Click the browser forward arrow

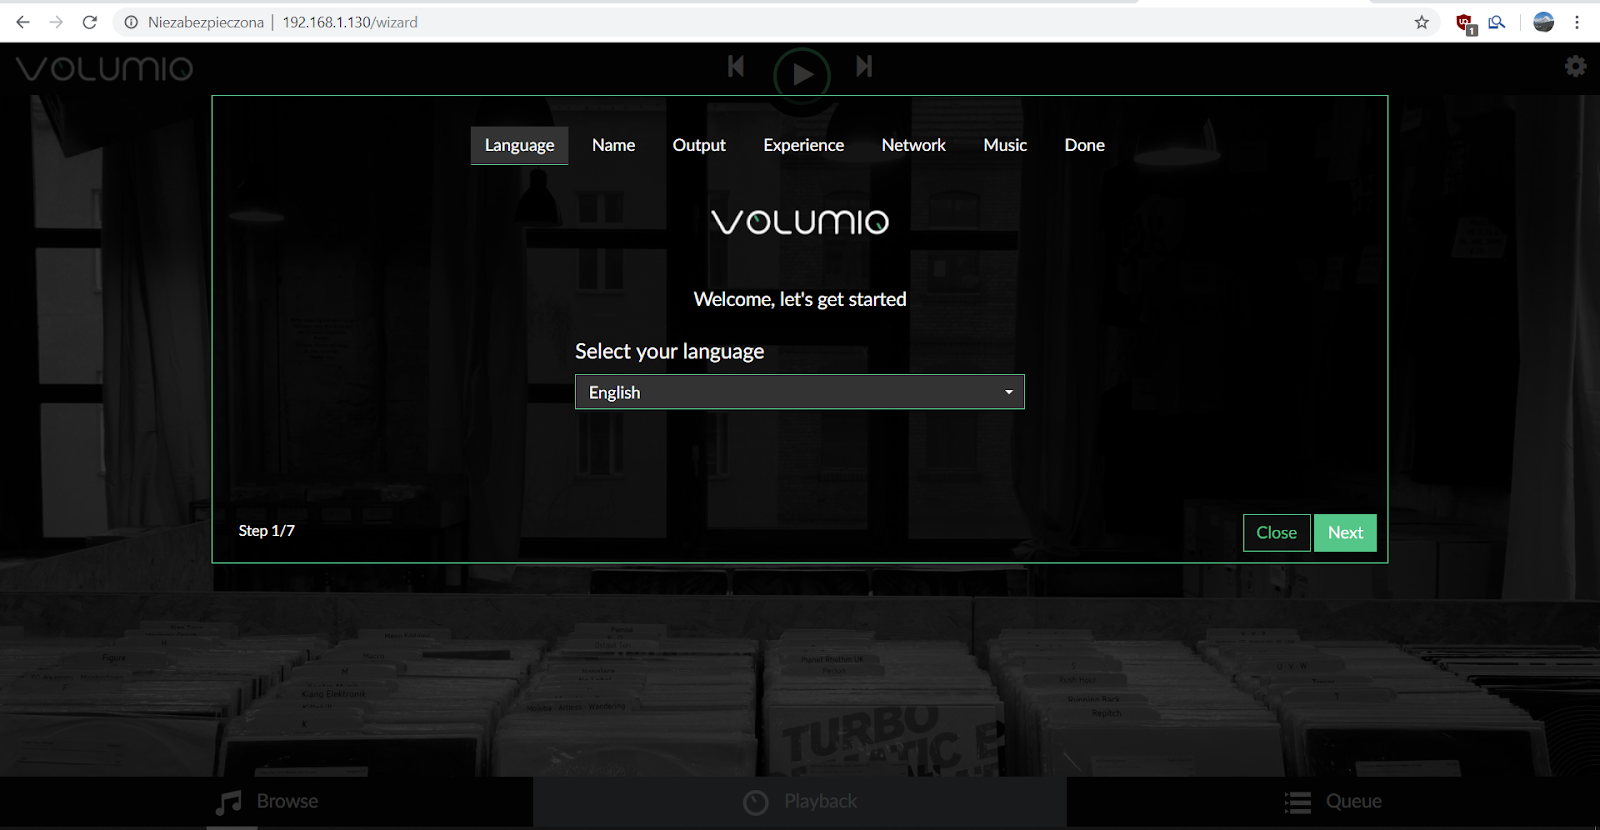tap(56, 22)
